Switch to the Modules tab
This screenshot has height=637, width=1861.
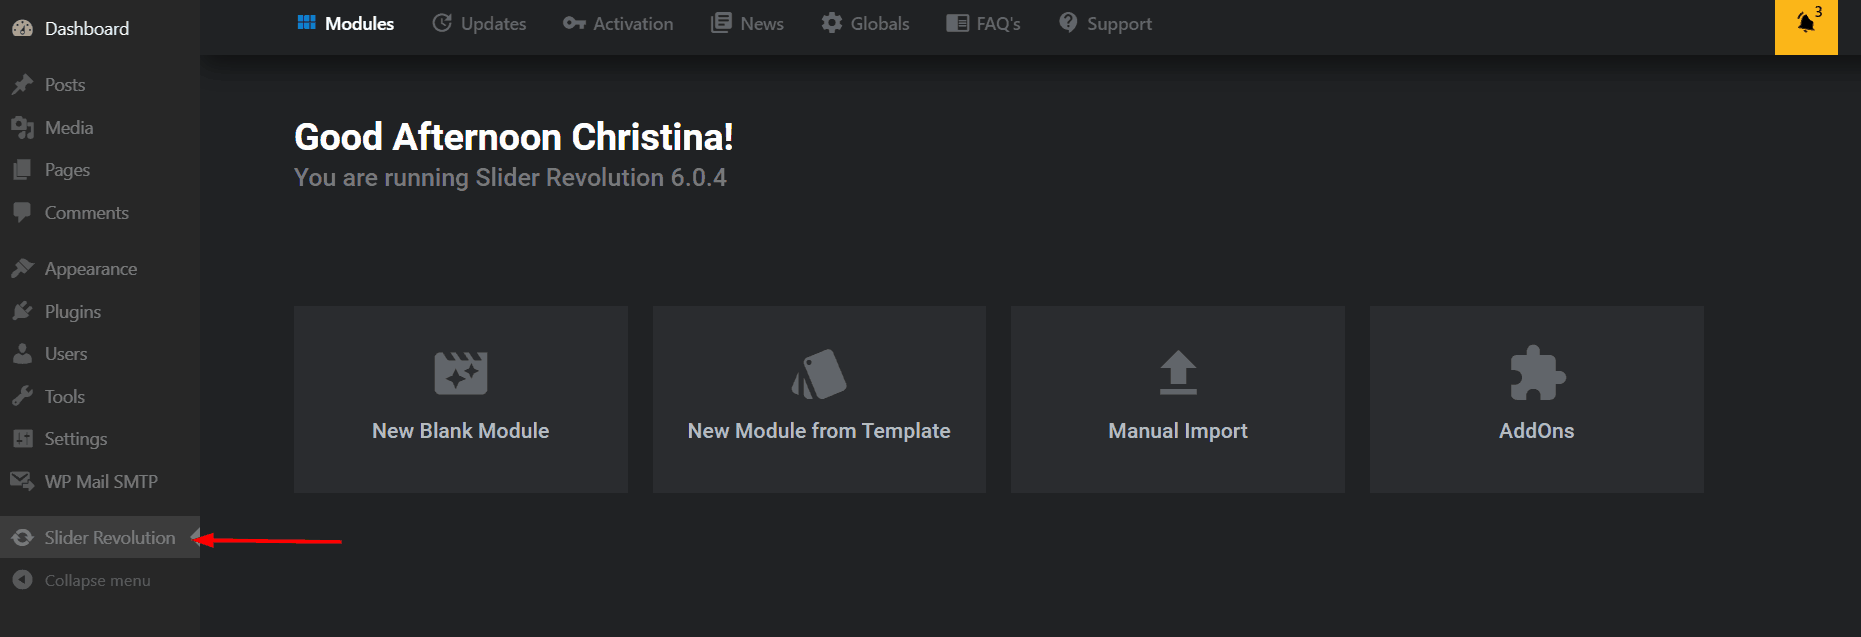click(x=346, y=23)
